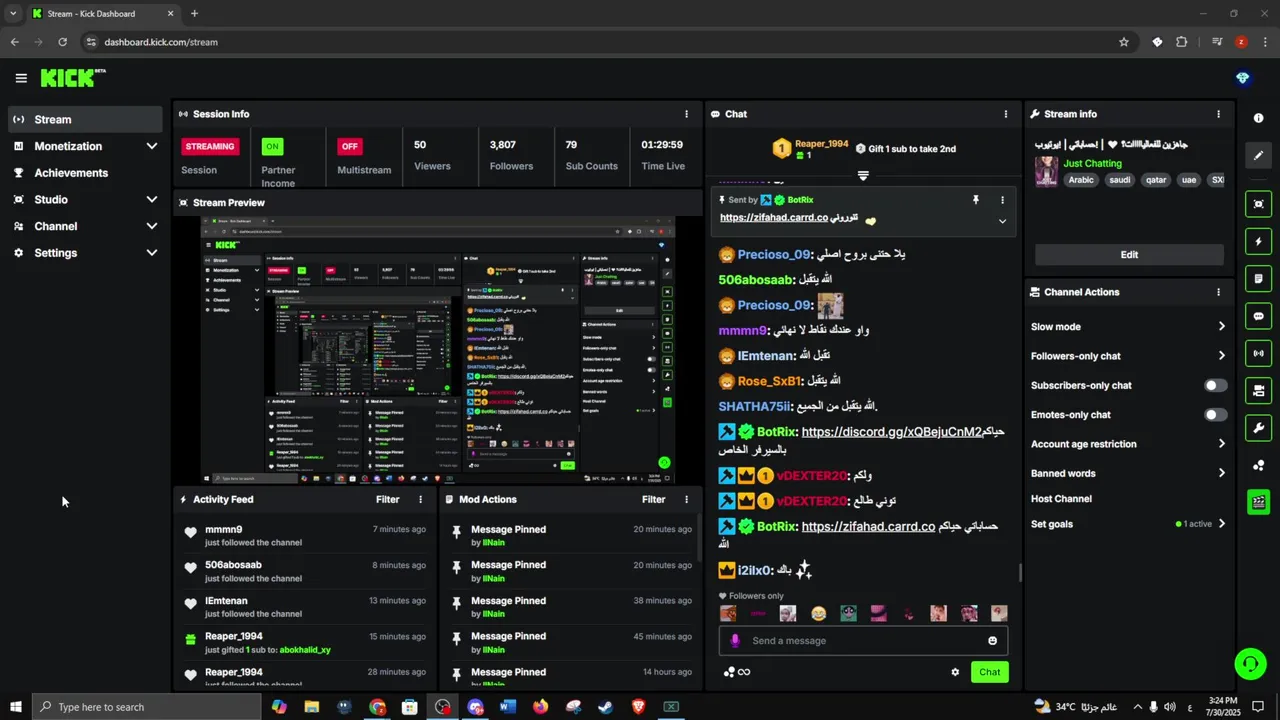Click the lightning bolt icon in right rail
Image resolution: width=1280 pixels, height=720 pixels.
1258,242
